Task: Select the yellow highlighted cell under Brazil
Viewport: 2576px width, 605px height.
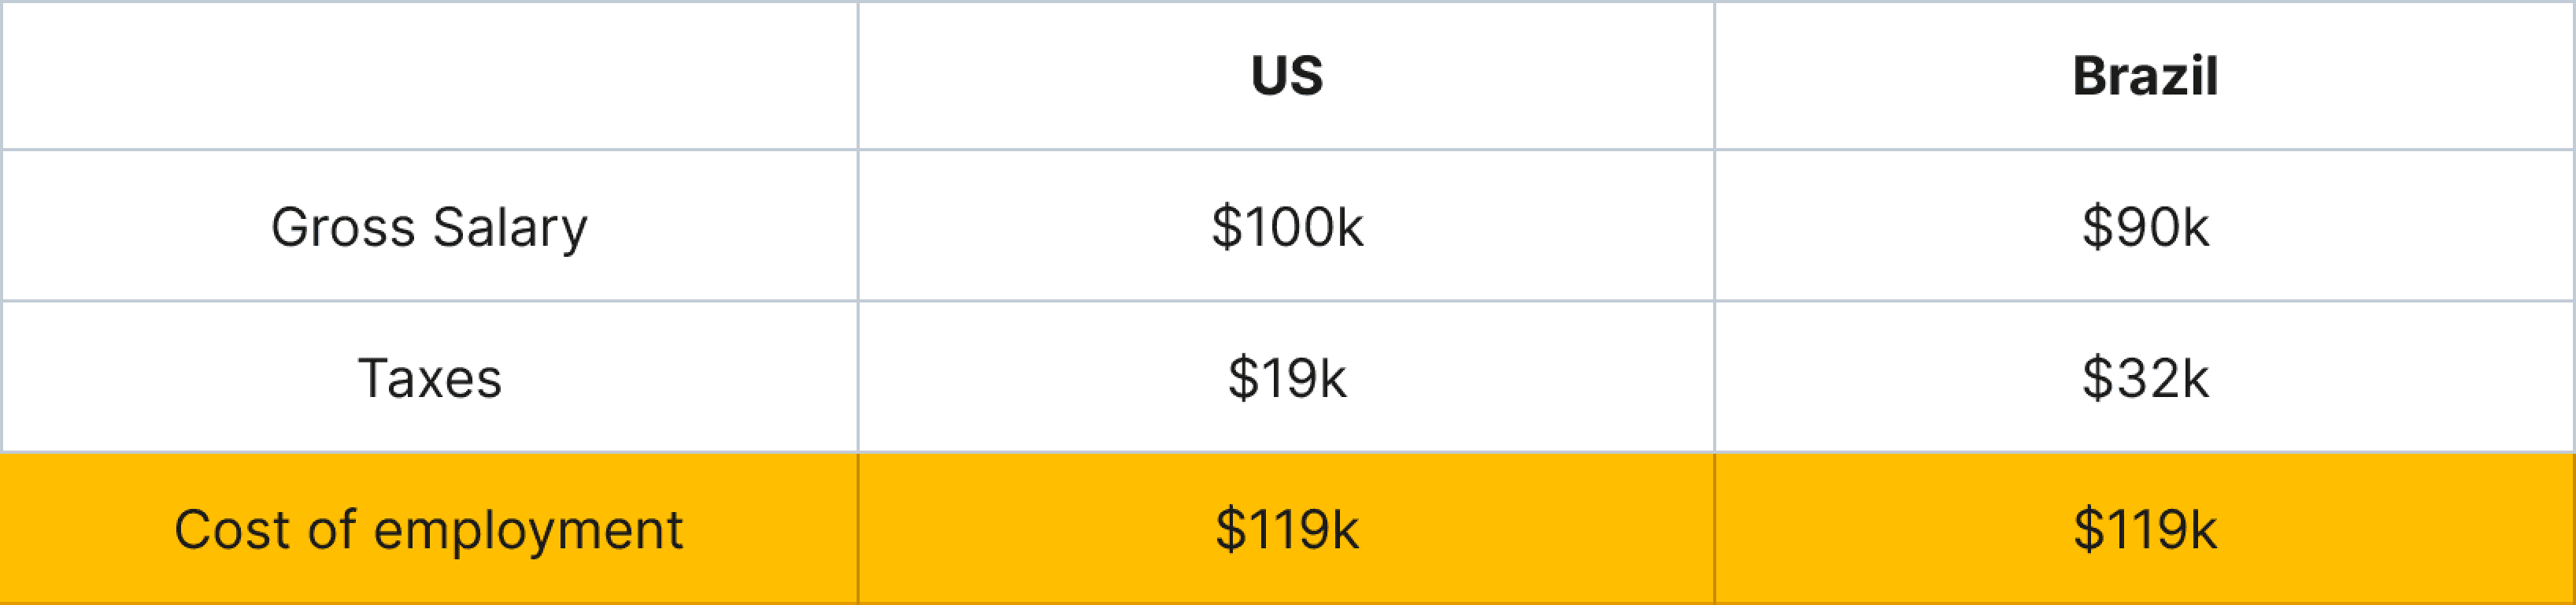Action: pyautogui.click(x=2144, y=529)
